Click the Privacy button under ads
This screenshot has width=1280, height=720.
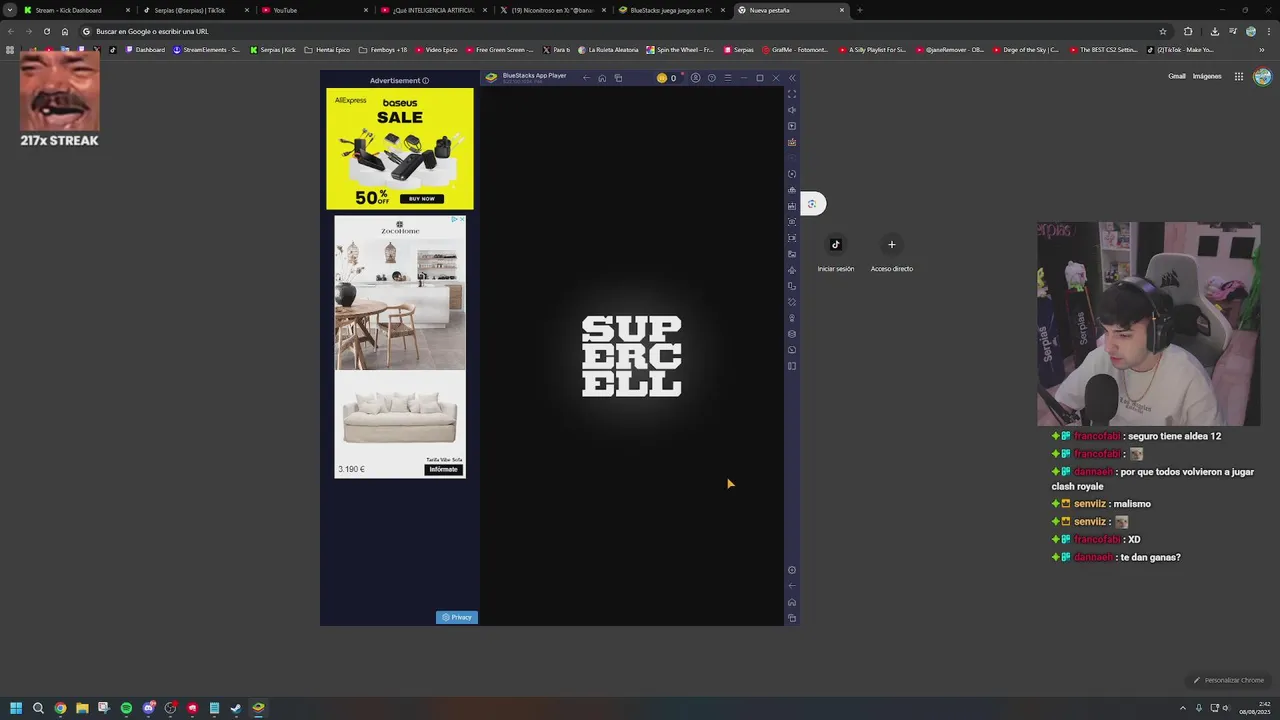click(x=457, y=617)
